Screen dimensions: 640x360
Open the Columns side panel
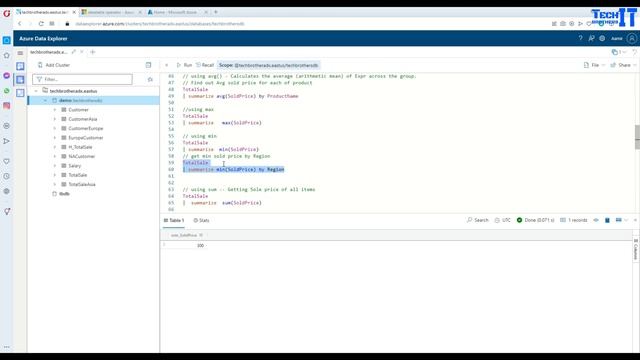pyautogui.click(x=636, y=249)
